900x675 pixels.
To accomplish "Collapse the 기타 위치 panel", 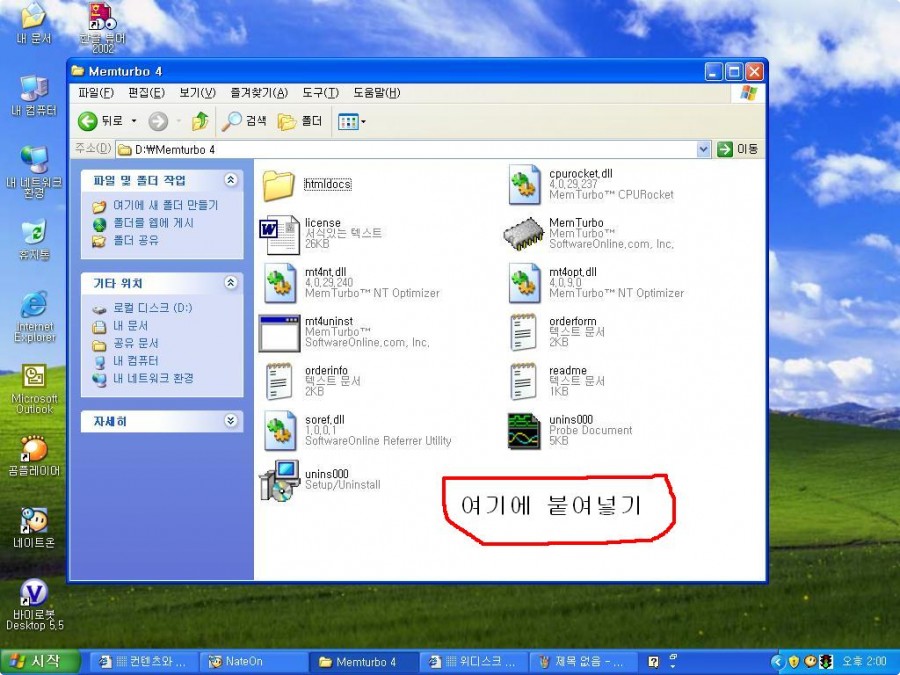I will coord(231,282).
